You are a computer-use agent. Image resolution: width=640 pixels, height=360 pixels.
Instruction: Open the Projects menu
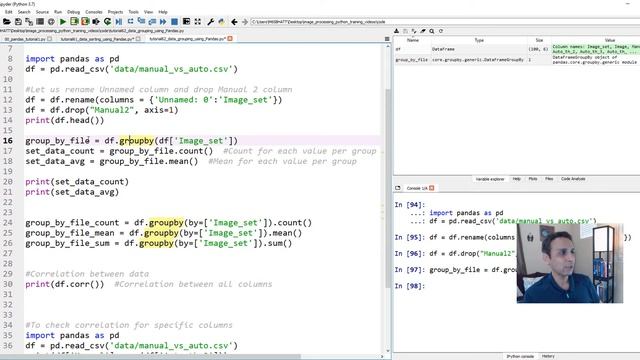click(x=116, y=12)
